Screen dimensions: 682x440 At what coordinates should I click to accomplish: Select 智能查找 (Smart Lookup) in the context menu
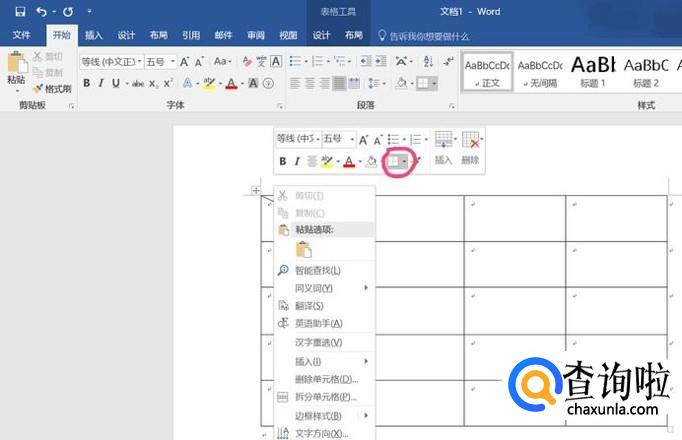pos(318,270)
